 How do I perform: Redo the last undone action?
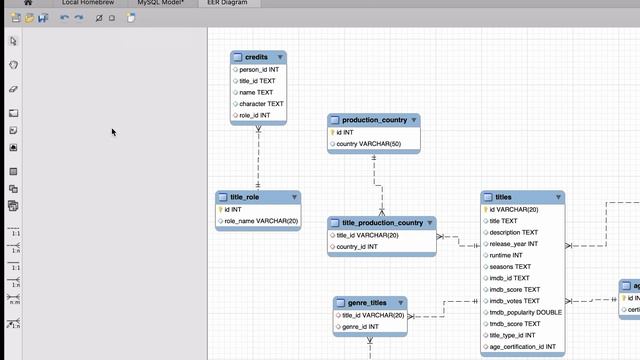(x=78, y=18)
